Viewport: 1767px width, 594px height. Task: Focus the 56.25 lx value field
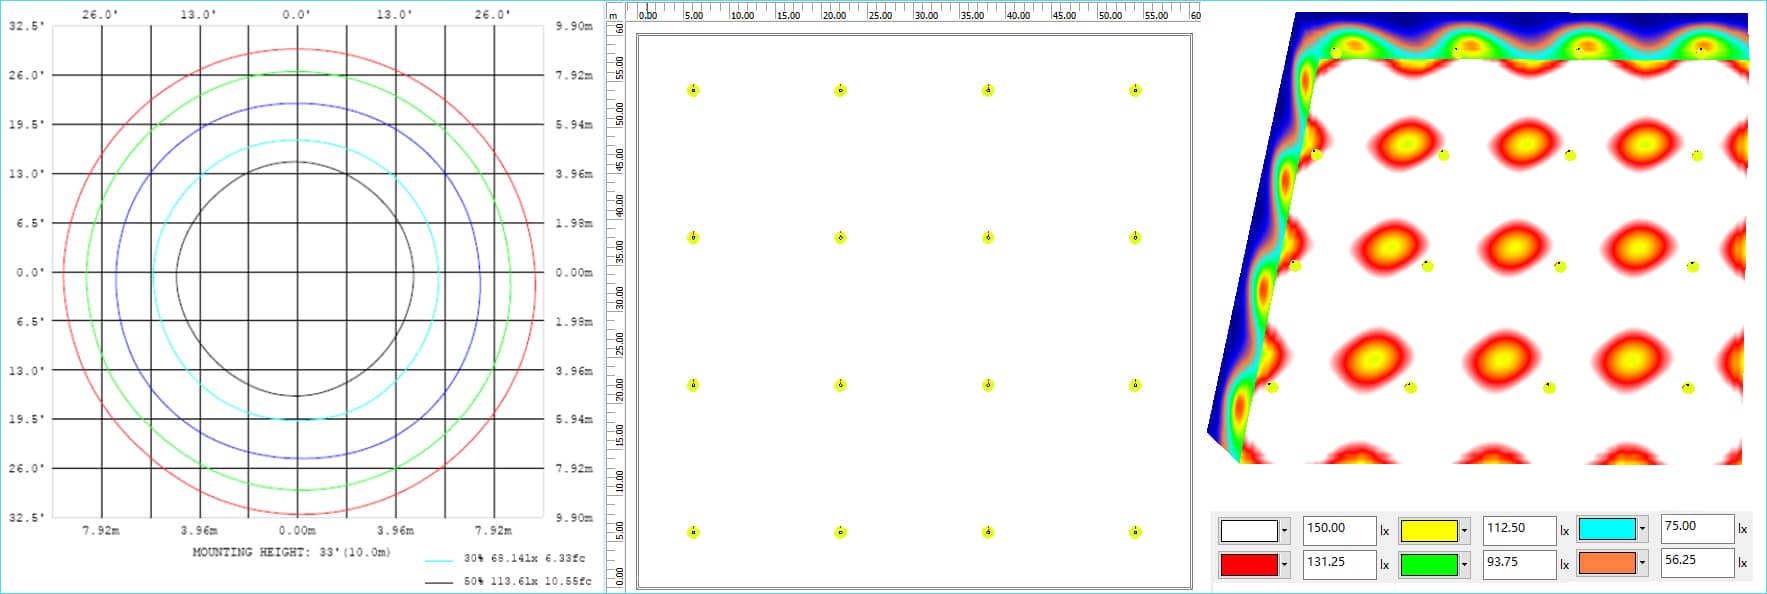[x=1697, y=562]
